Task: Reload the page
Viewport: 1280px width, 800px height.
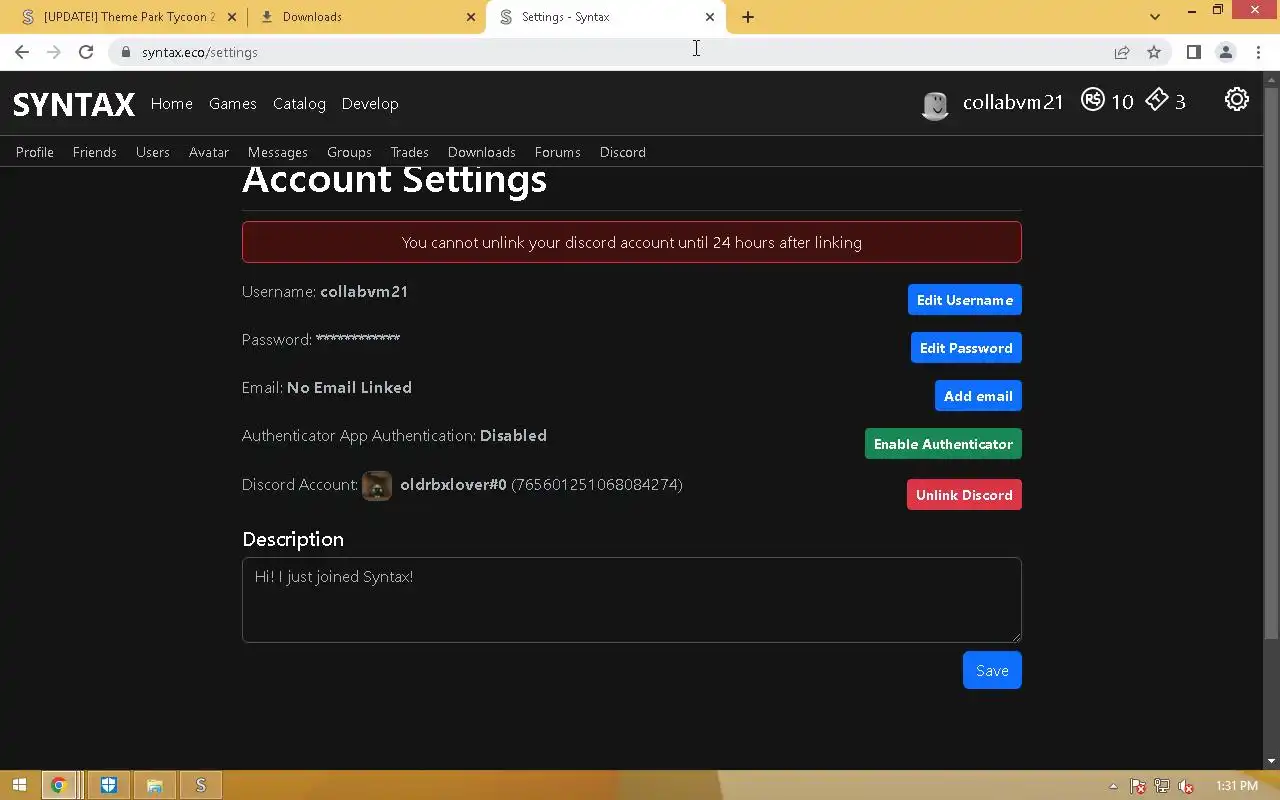Action: tap(86, 52)
